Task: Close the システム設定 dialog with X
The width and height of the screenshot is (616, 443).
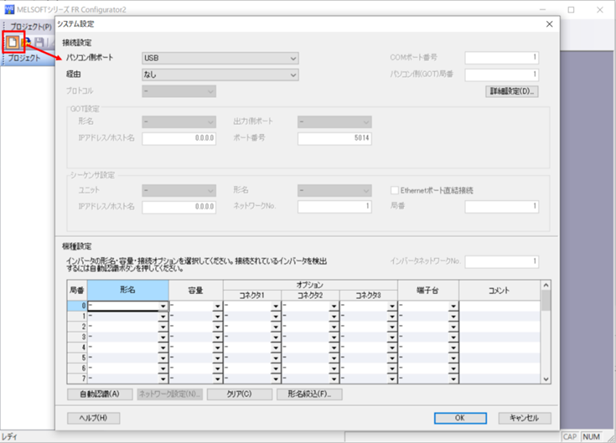Action: coord(549,24)
